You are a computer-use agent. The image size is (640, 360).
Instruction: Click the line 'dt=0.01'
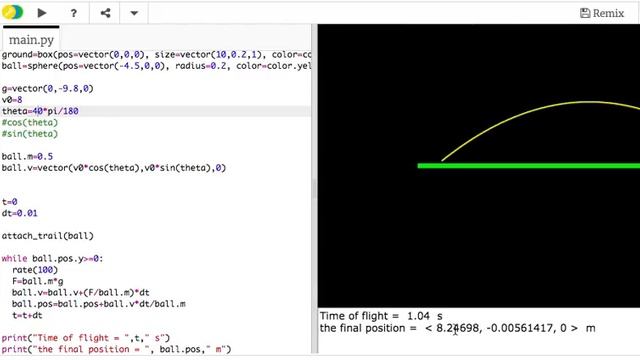click(20, 213)
